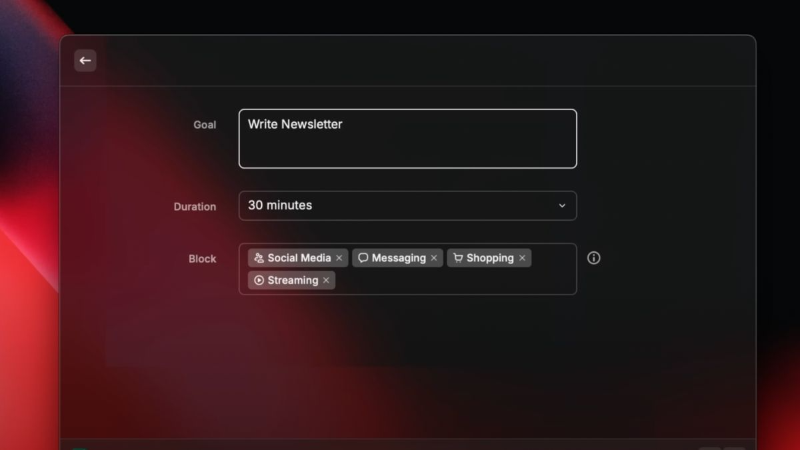This screenshot has width=800, height=450.
Task: Click the Shopping cart icon
Action: (458, 258)
